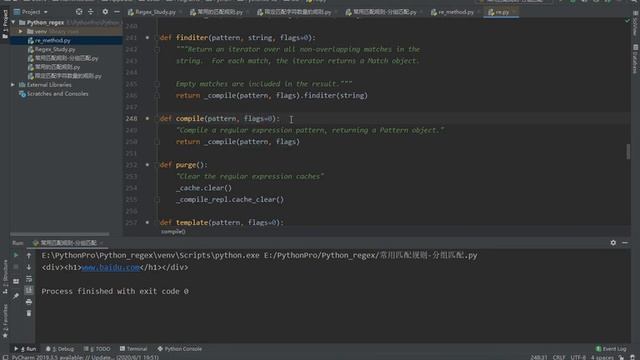This screenshot has height=360, width=640.
Task: Click the collapse all icon in Project panel header
Action: (91, 12)
